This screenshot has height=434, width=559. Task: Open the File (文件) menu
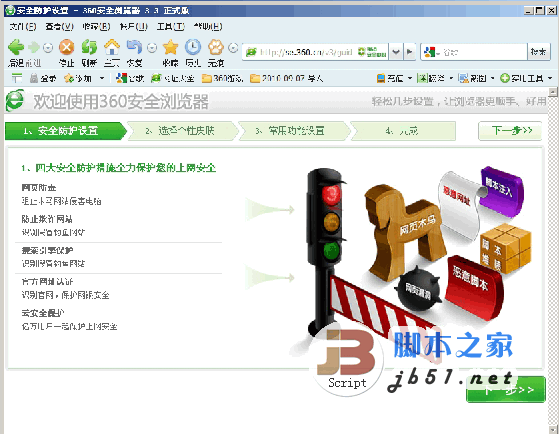point(23,26)
